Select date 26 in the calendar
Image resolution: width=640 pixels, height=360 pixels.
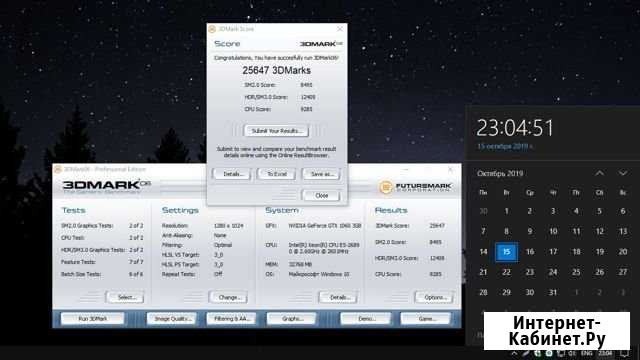600,272
